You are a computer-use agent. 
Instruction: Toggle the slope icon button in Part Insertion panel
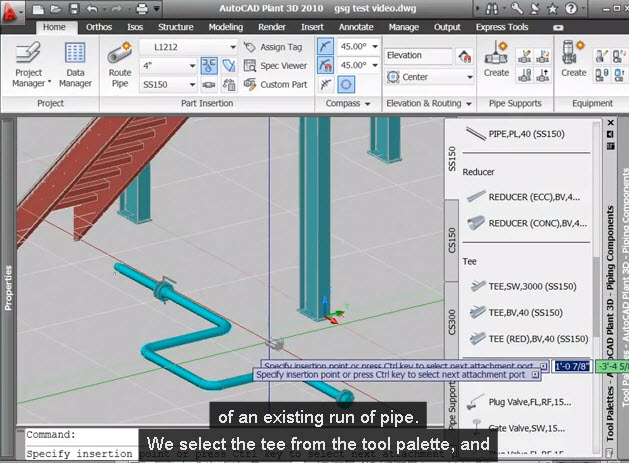229,66
